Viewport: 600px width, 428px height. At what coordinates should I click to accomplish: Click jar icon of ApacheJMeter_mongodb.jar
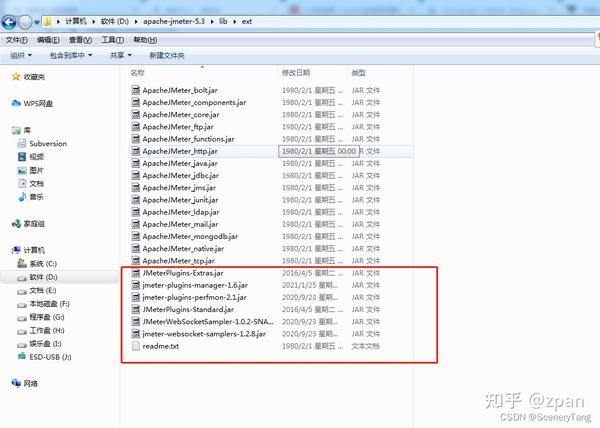(x=135, y=236)
